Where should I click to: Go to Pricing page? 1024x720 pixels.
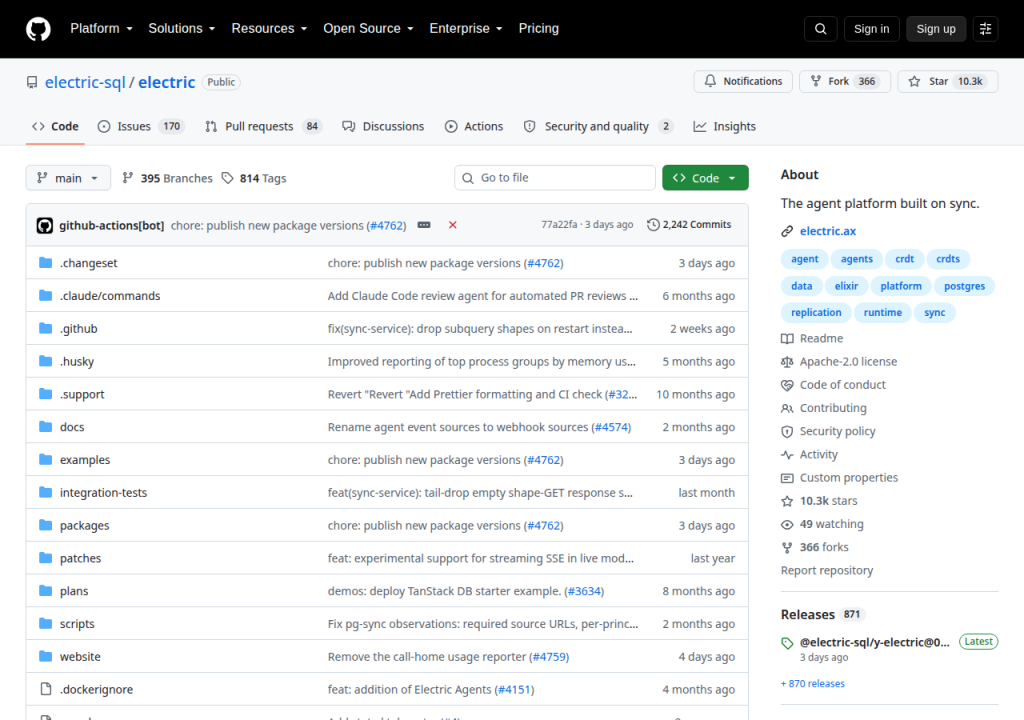click(x=538, y=29)
